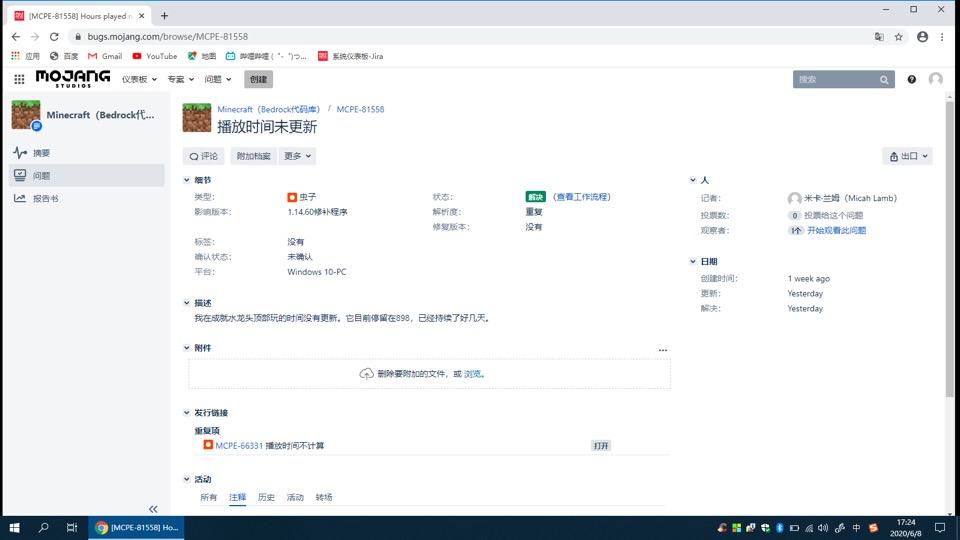The height and width of the screenshot is (540, 960).
Task: Click the search magnifier icon in Jira search box
Action: pyautogui.click(x=884, y=80)
